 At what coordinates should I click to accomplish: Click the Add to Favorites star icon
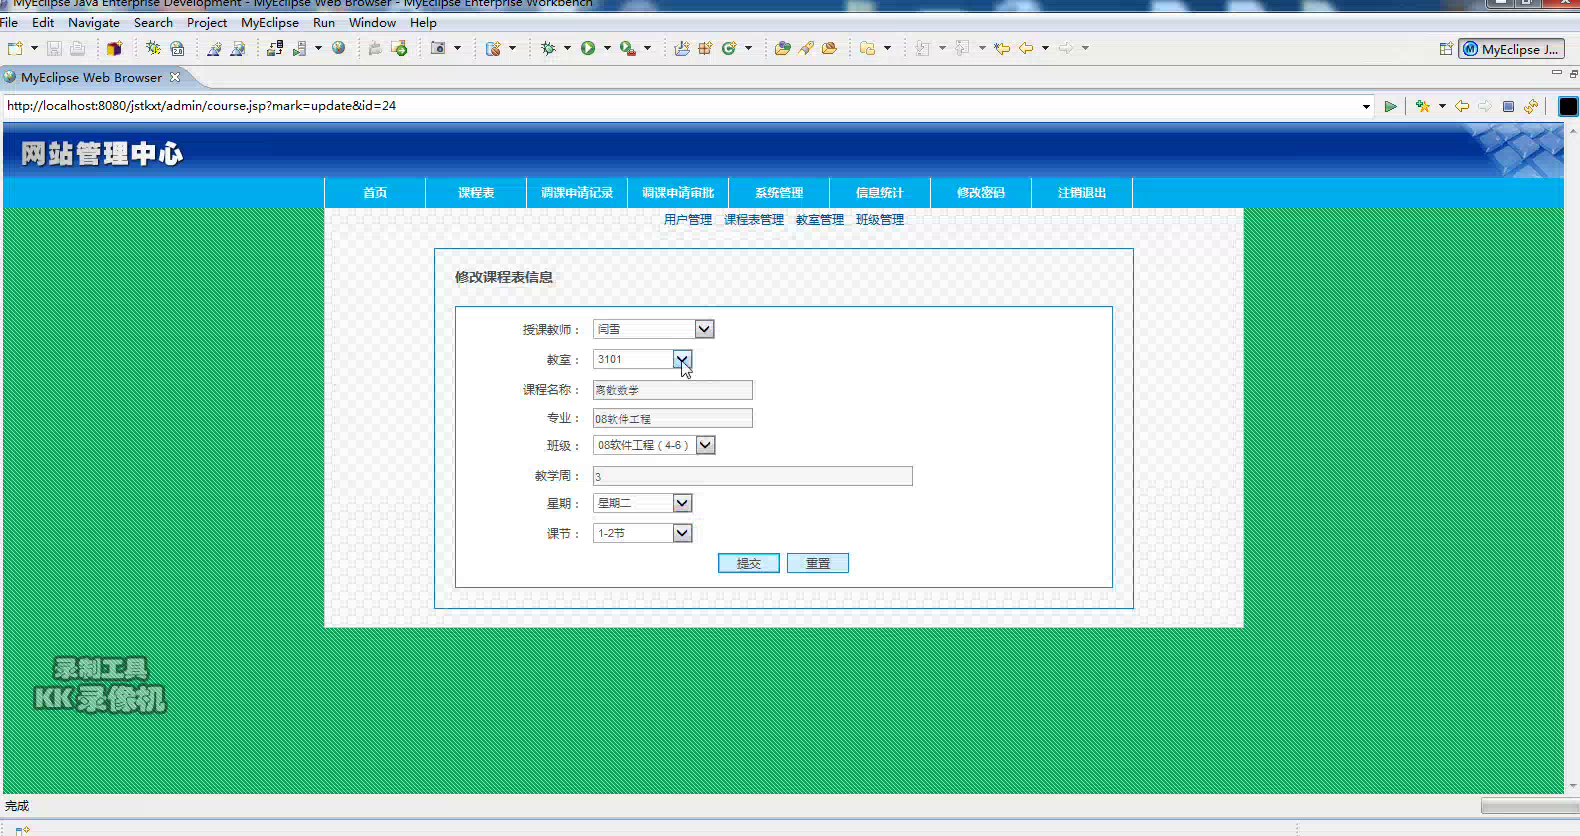click(1422, 106)
